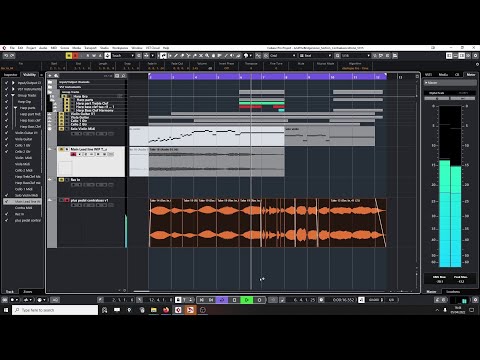
Task: Uncheck visibility for Harp Dry track
Action: [x=6, y=102]
